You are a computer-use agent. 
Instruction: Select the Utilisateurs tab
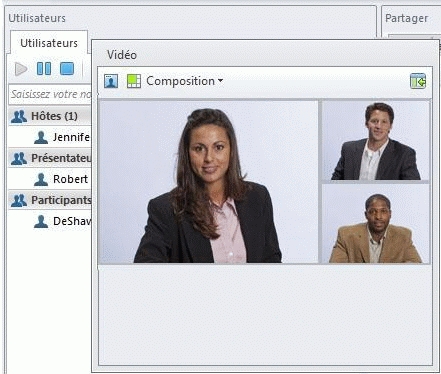[49, 43]
